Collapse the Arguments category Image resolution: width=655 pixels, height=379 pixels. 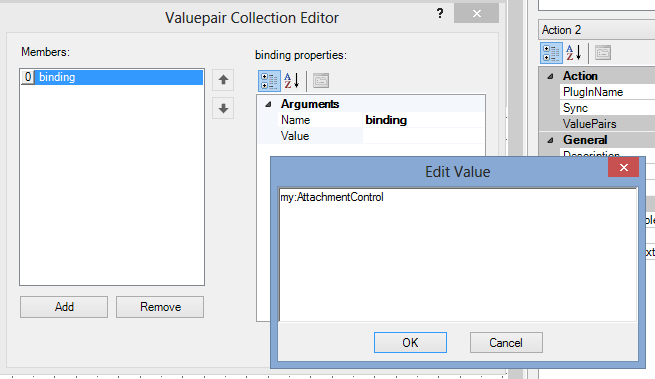[268, 104]
